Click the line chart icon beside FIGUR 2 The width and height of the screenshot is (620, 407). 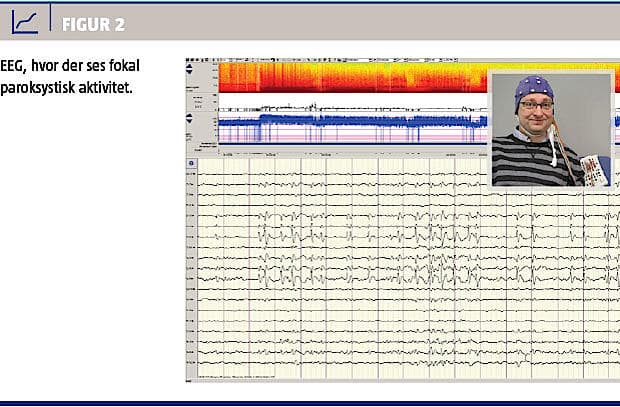click(25, 20)
